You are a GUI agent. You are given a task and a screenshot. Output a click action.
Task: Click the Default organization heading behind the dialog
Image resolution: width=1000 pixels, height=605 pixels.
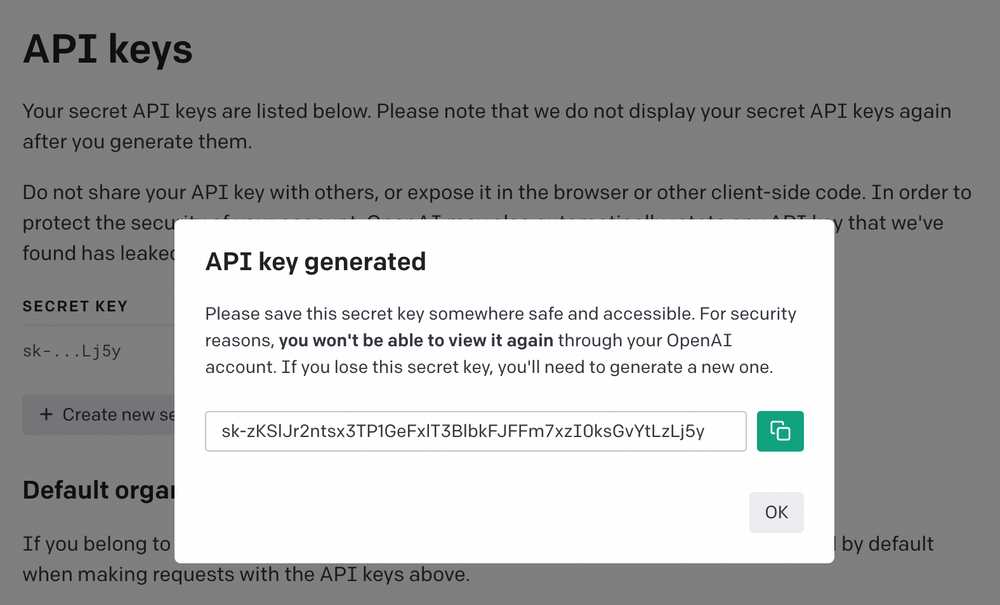point(98,490)
